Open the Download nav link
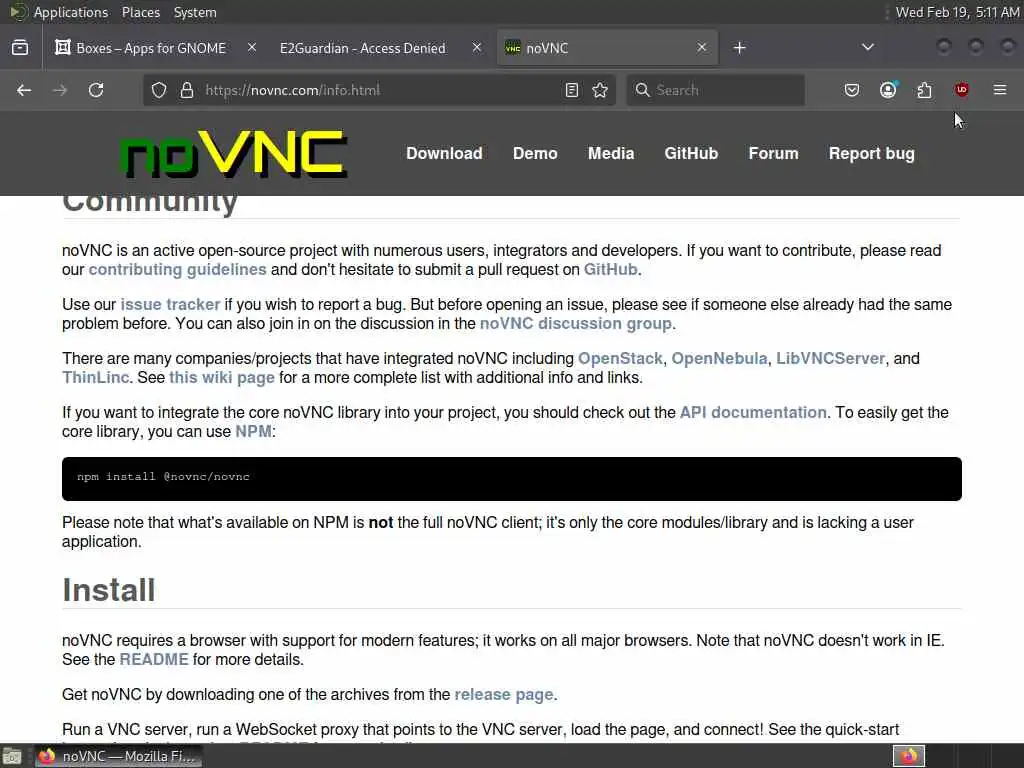The height and width of the screenshot is (768, 1024). click(444, 153)
